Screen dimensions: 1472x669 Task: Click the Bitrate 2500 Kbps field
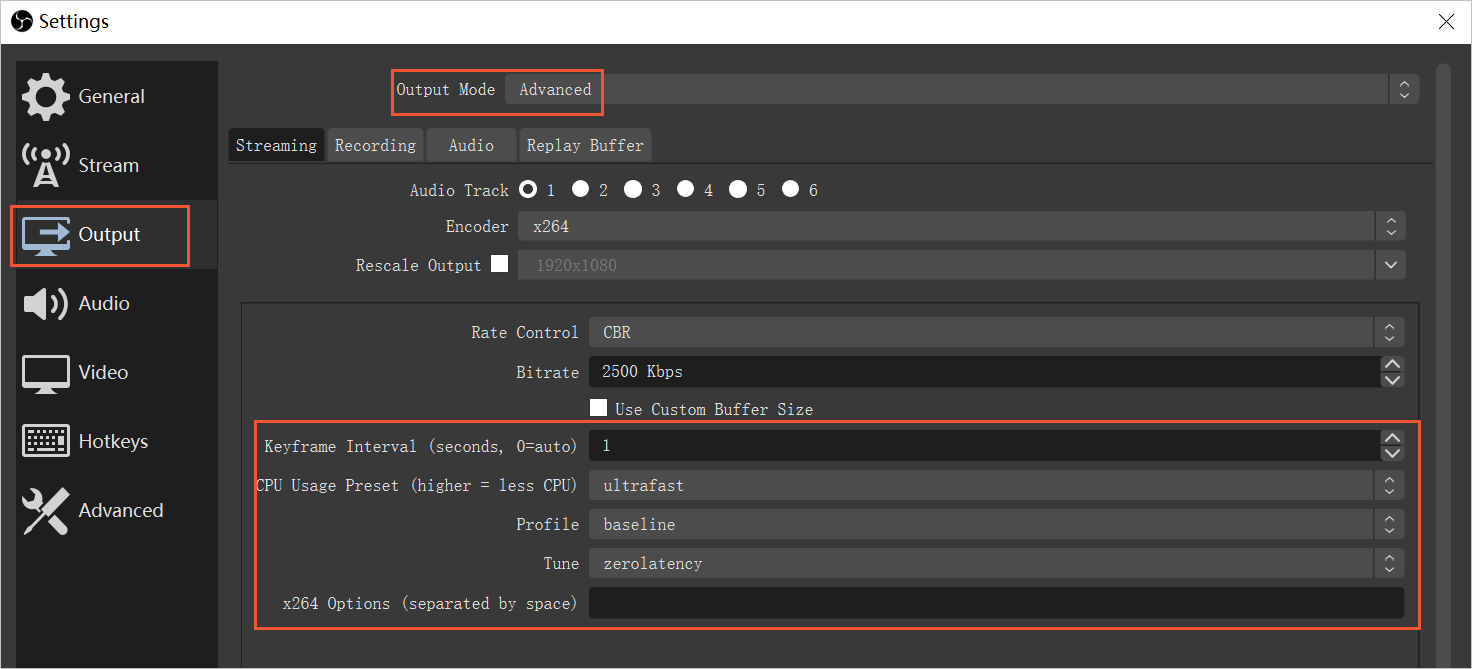coord(984,371)
